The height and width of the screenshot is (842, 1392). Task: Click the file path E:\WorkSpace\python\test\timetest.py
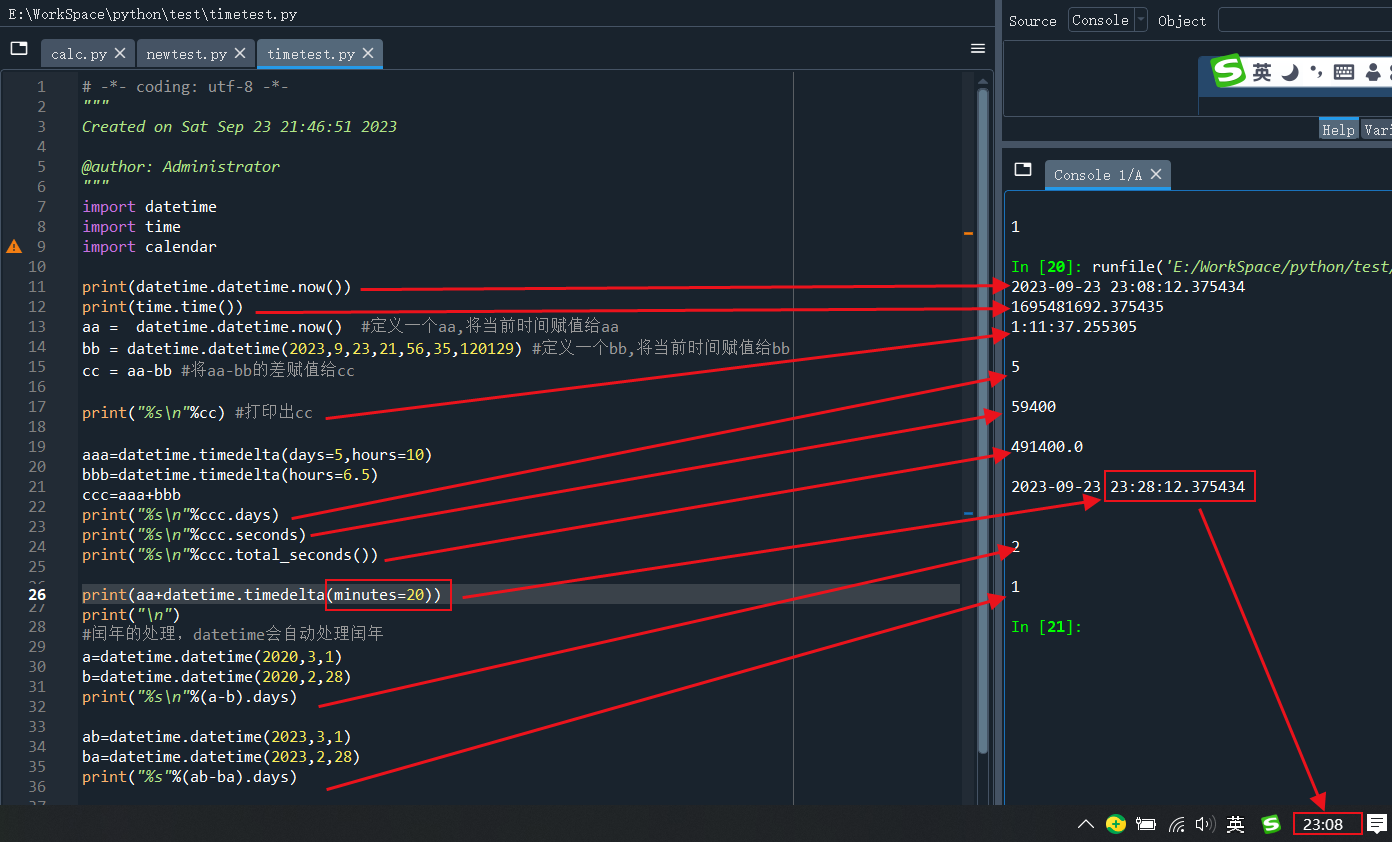pos(152,15)
